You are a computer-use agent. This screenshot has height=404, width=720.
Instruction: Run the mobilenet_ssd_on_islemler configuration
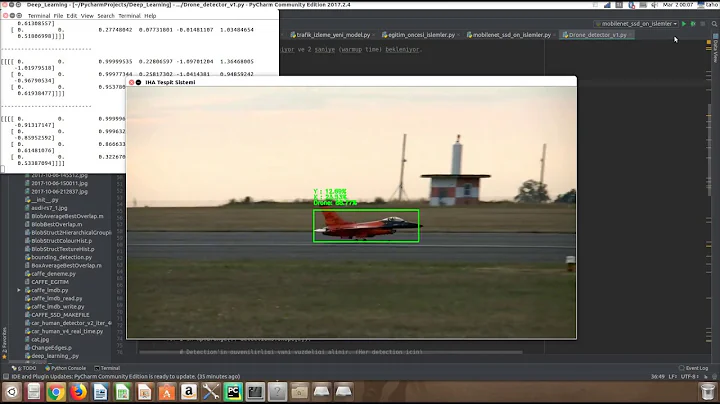pyautogui.click(x=684, y=24)
